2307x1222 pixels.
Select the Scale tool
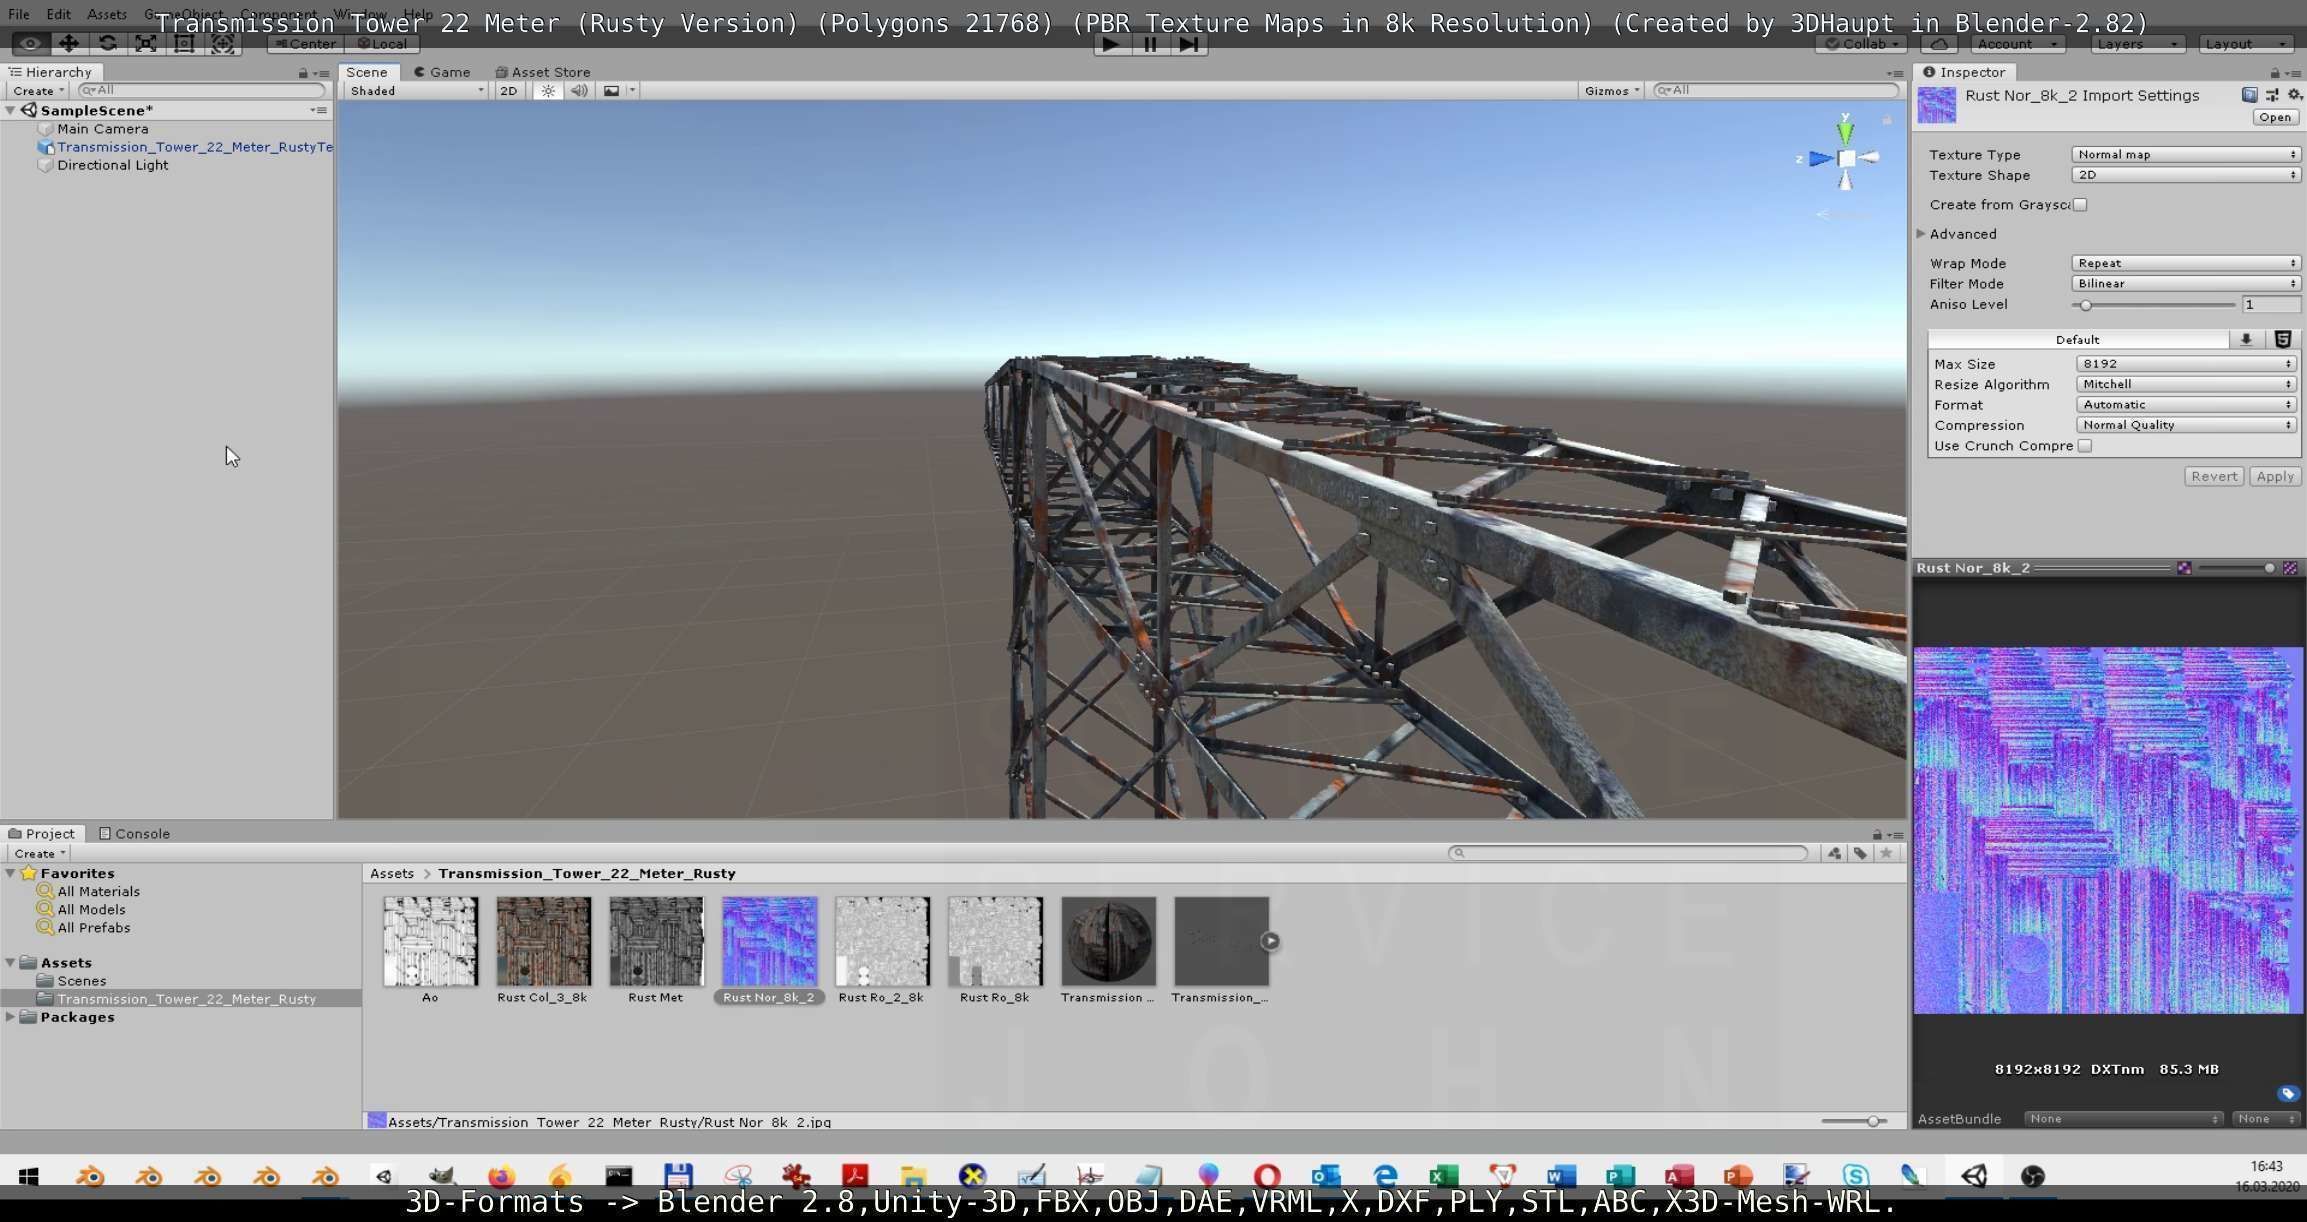coord(145,44)
